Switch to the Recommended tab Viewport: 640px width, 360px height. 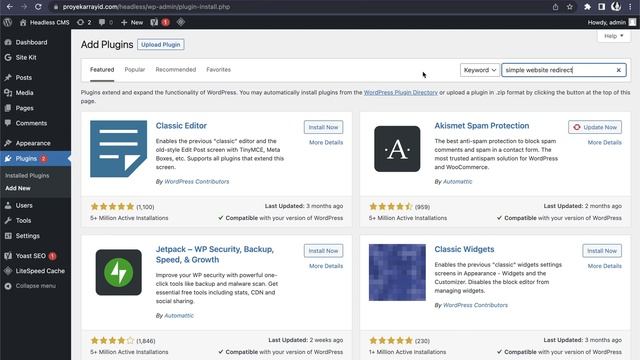pos(176,70)
